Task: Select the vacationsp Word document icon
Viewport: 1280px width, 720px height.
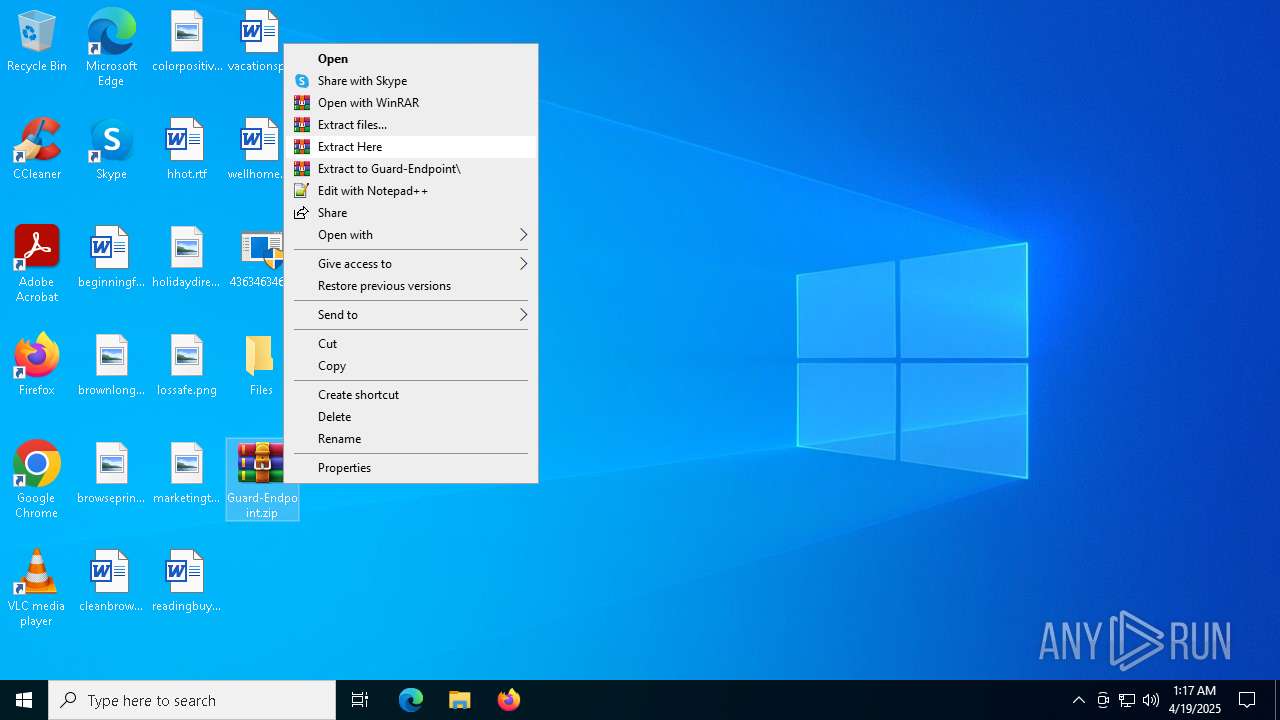Action: [258, 42]
